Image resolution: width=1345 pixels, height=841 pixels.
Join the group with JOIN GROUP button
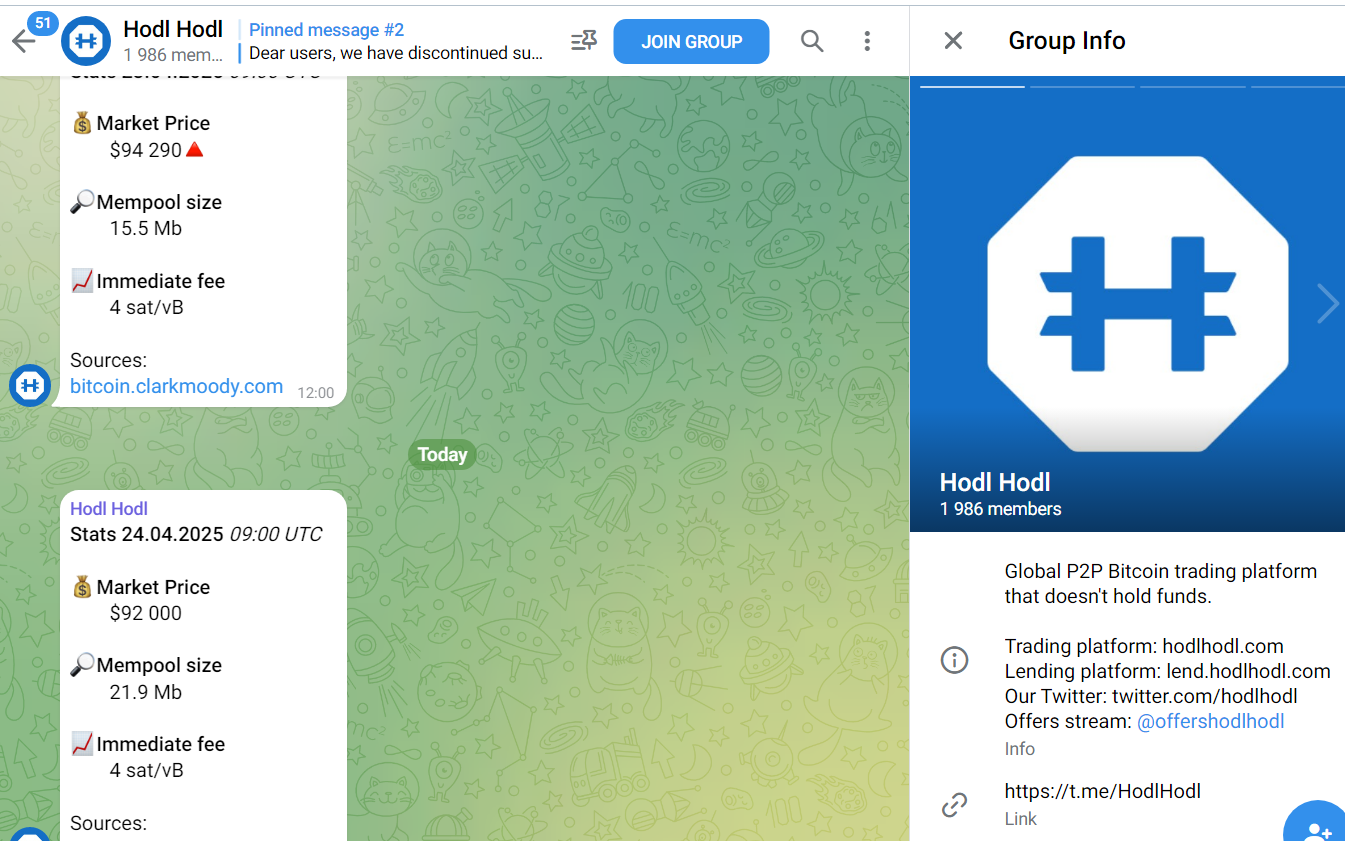(691, 42)
